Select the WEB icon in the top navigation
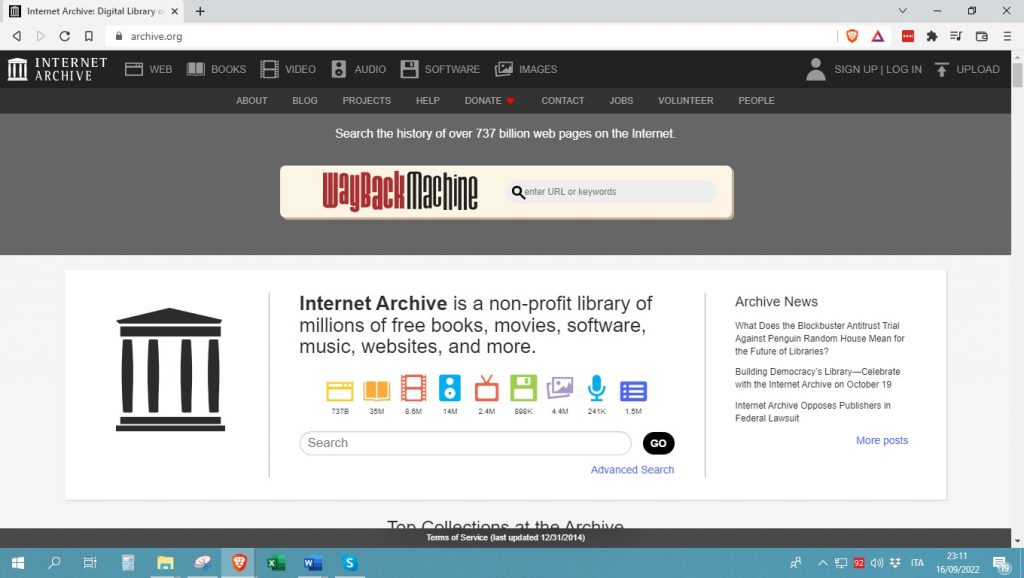The width and height of the screenshot is (1024, 578). pyautogui.click(x=135, y=69)
